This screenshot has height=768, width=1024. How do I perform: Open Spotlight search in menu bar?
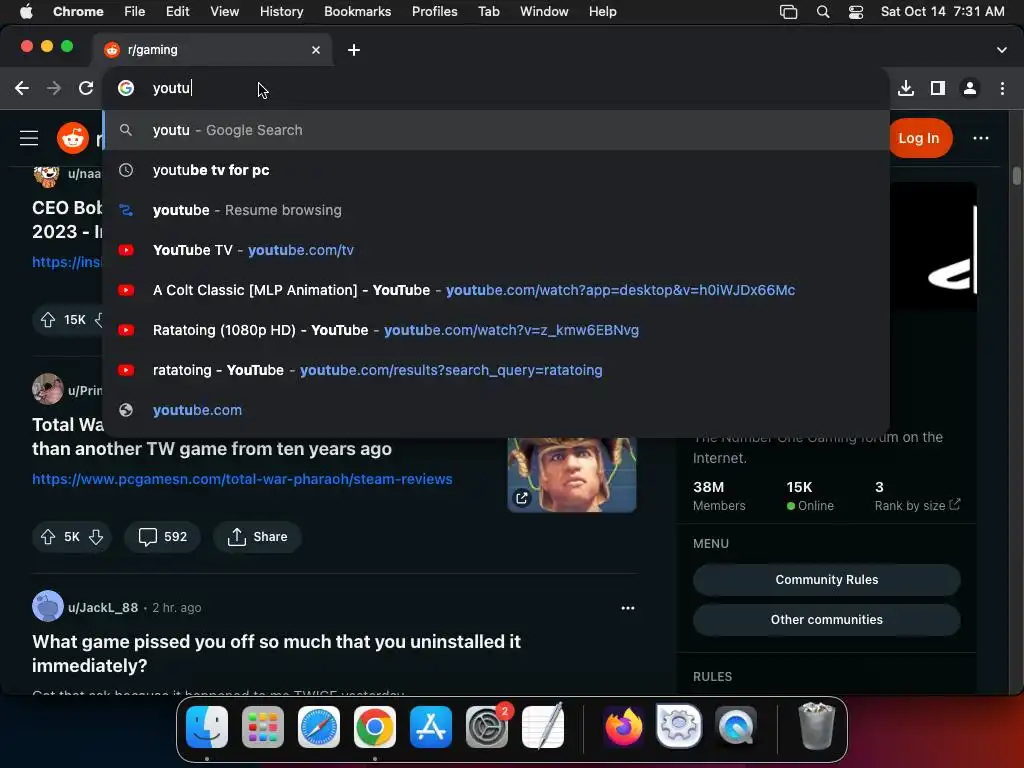pos(823,11)
